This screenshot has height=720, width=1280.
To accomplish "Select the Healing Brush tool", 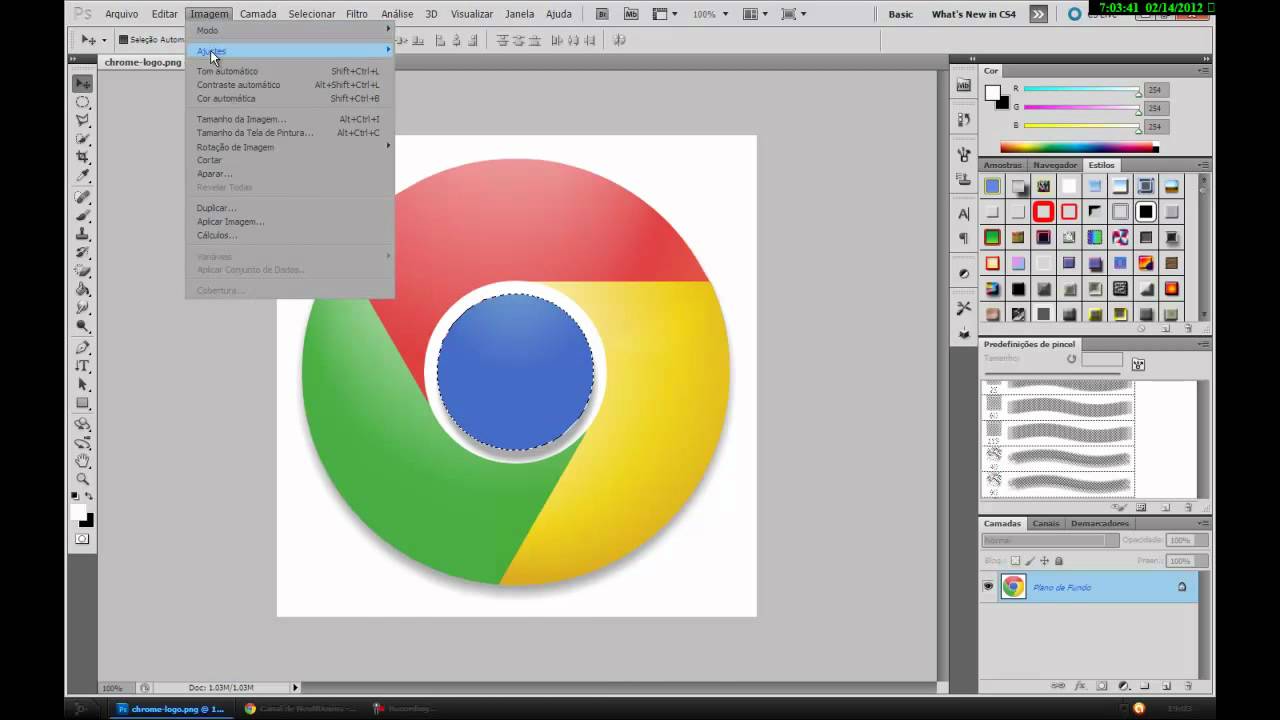I will coord(83,197).
